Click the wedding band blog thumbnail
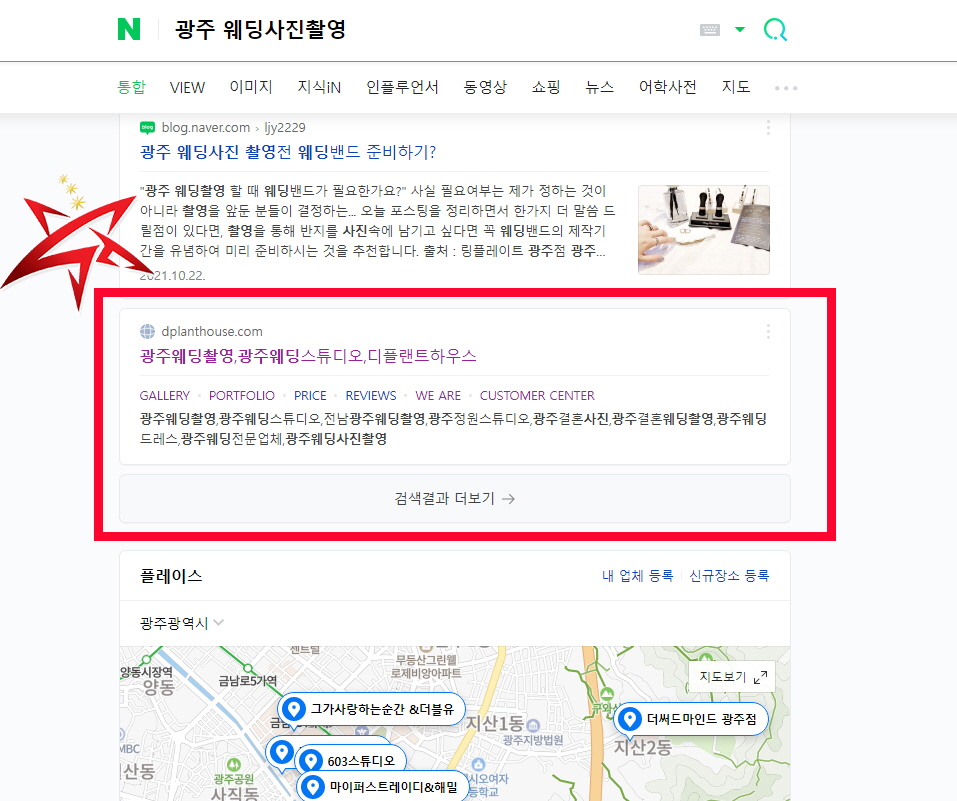957x801 pixels. click(704, 230)
